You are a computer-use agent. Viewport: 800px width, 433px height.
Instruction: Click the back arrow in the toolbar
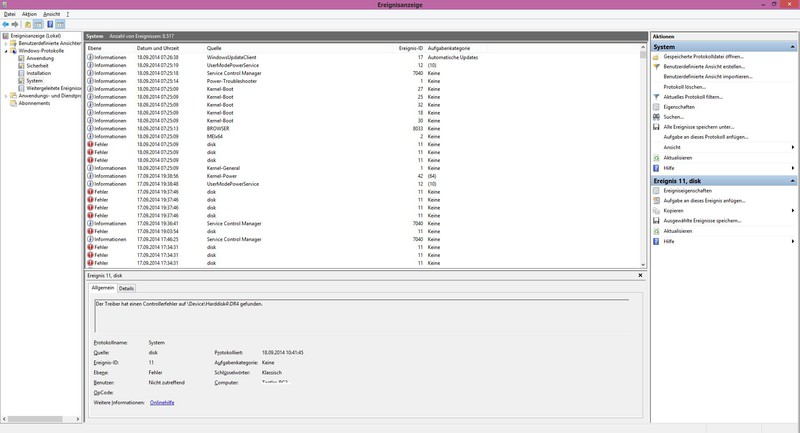pyautogui.click(x=6, y=24)
